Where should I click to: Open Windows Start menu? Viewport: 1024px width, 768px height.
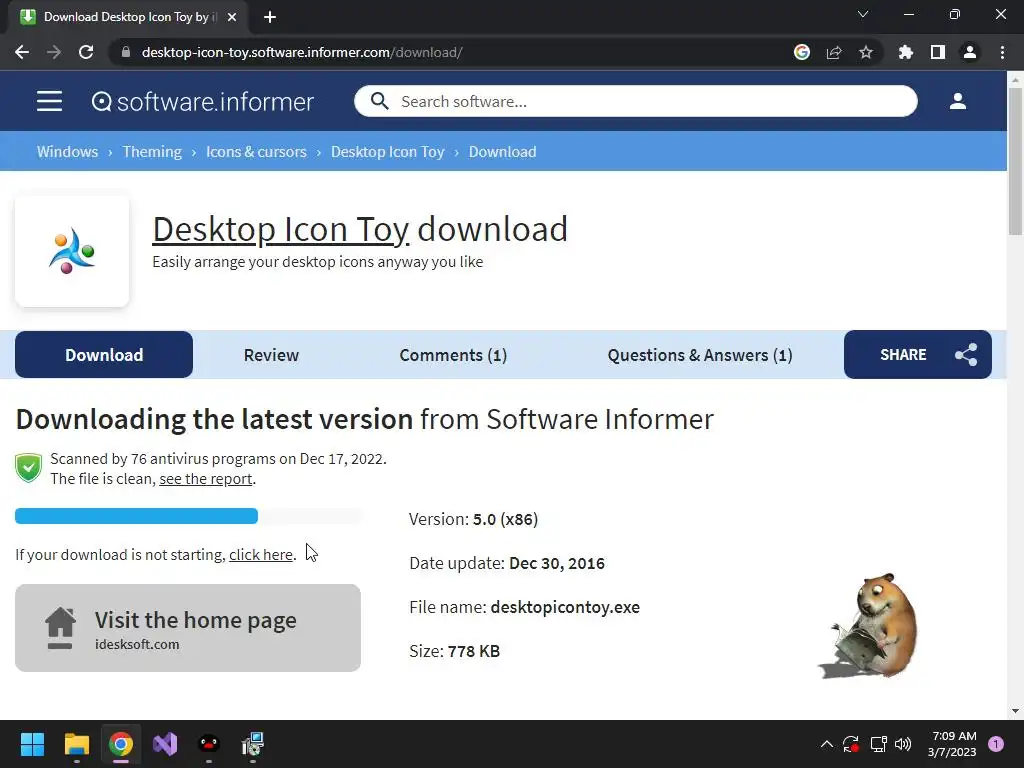point(32,744)
